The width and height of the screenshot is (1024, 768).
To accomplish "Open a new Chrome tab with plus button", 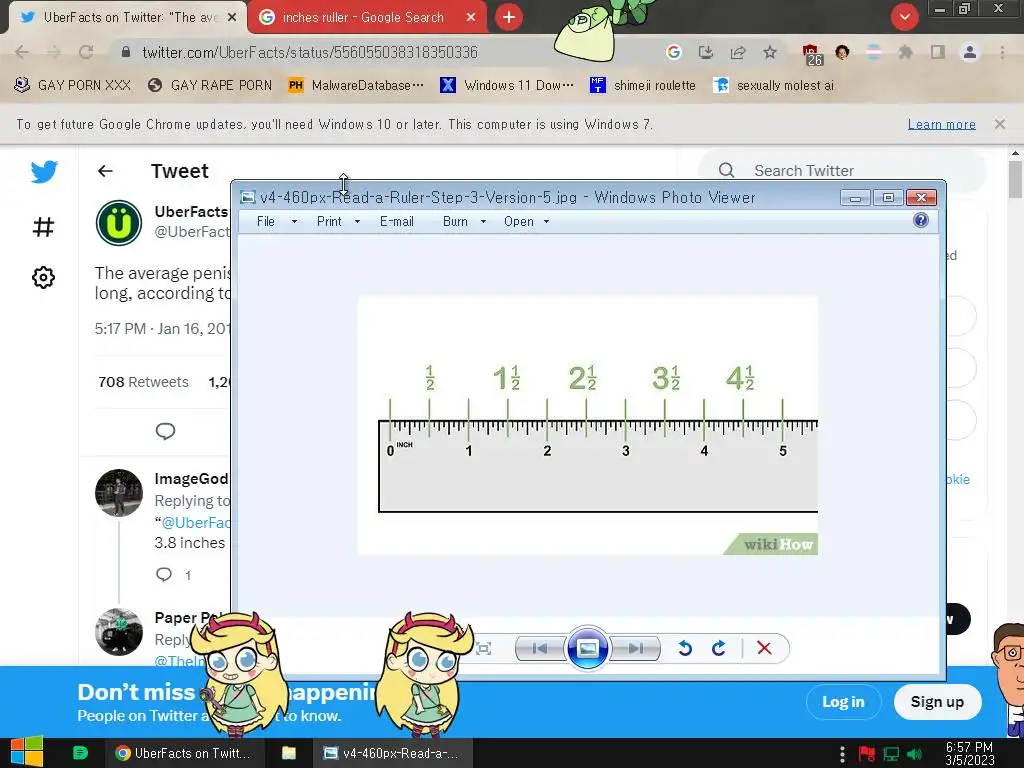I will 509,17.
